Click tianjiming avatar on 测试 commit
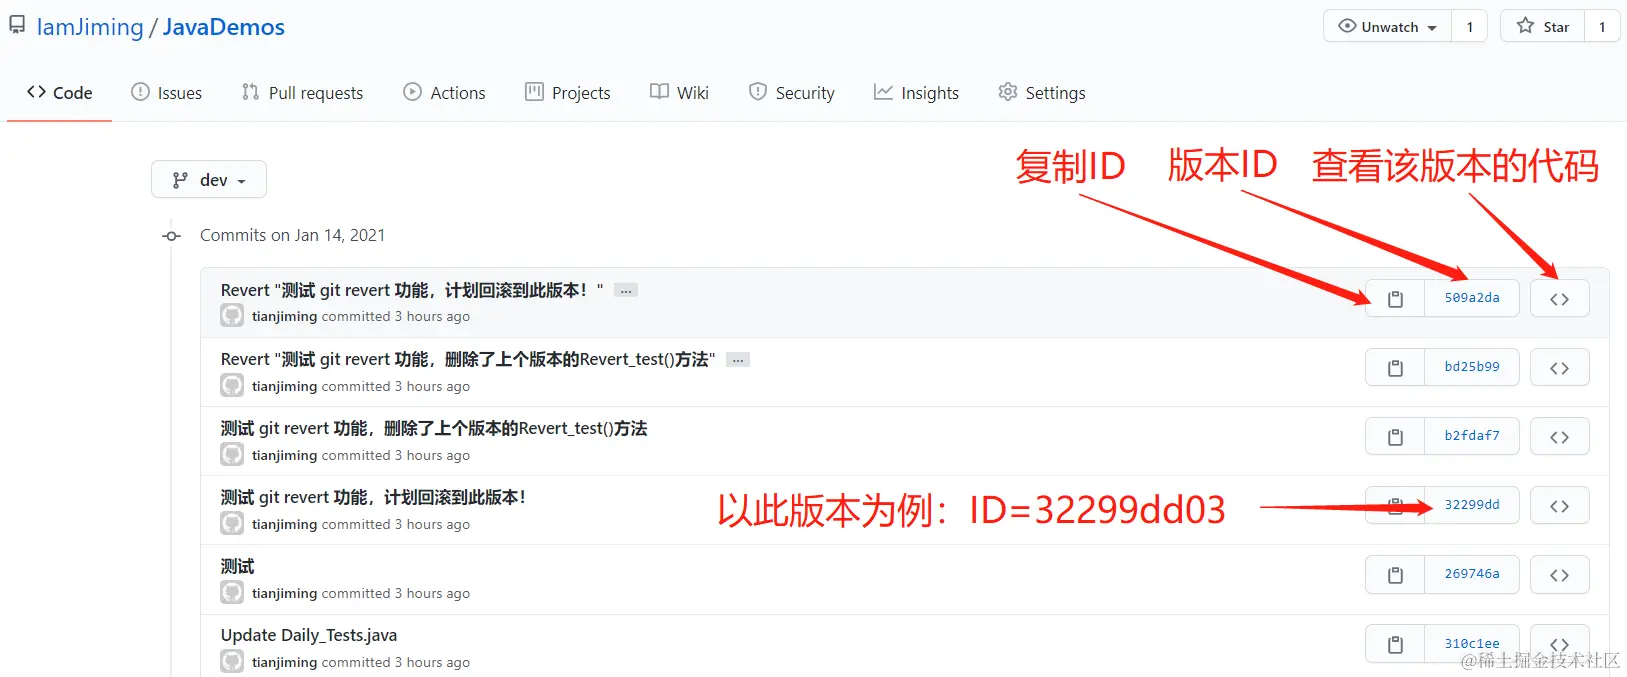The width and height of the screenshot is (1627, 677). [232, 593]
